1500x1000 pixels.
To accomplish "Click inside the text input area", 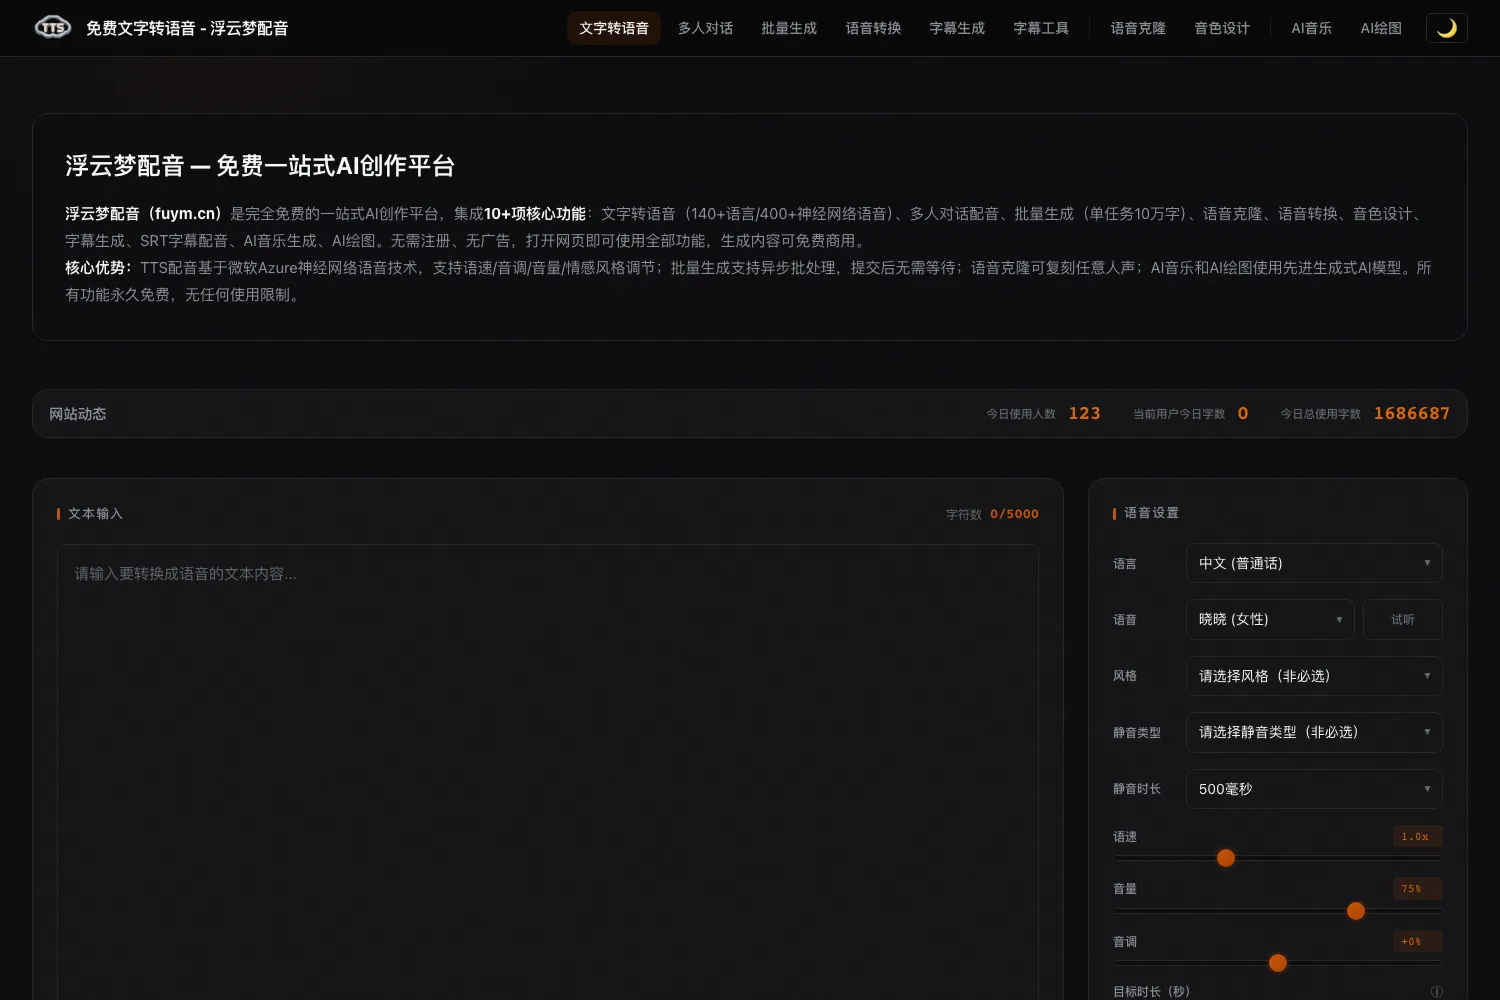I will [548, 772].
